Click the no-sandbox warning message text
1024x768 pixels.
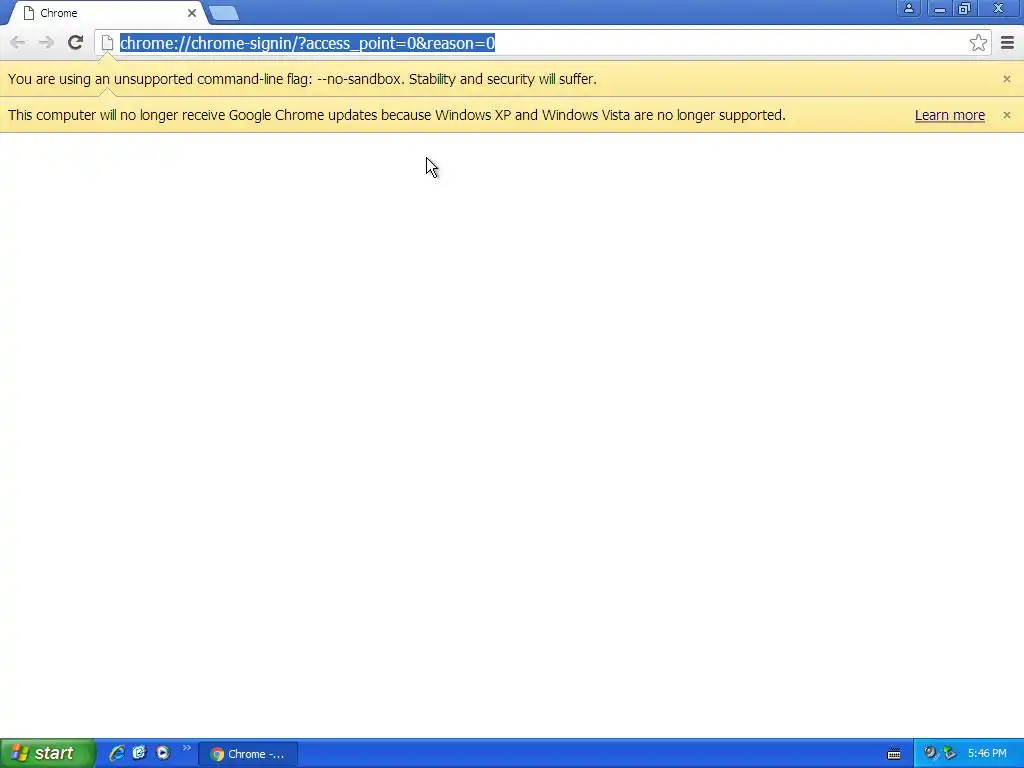302,79
